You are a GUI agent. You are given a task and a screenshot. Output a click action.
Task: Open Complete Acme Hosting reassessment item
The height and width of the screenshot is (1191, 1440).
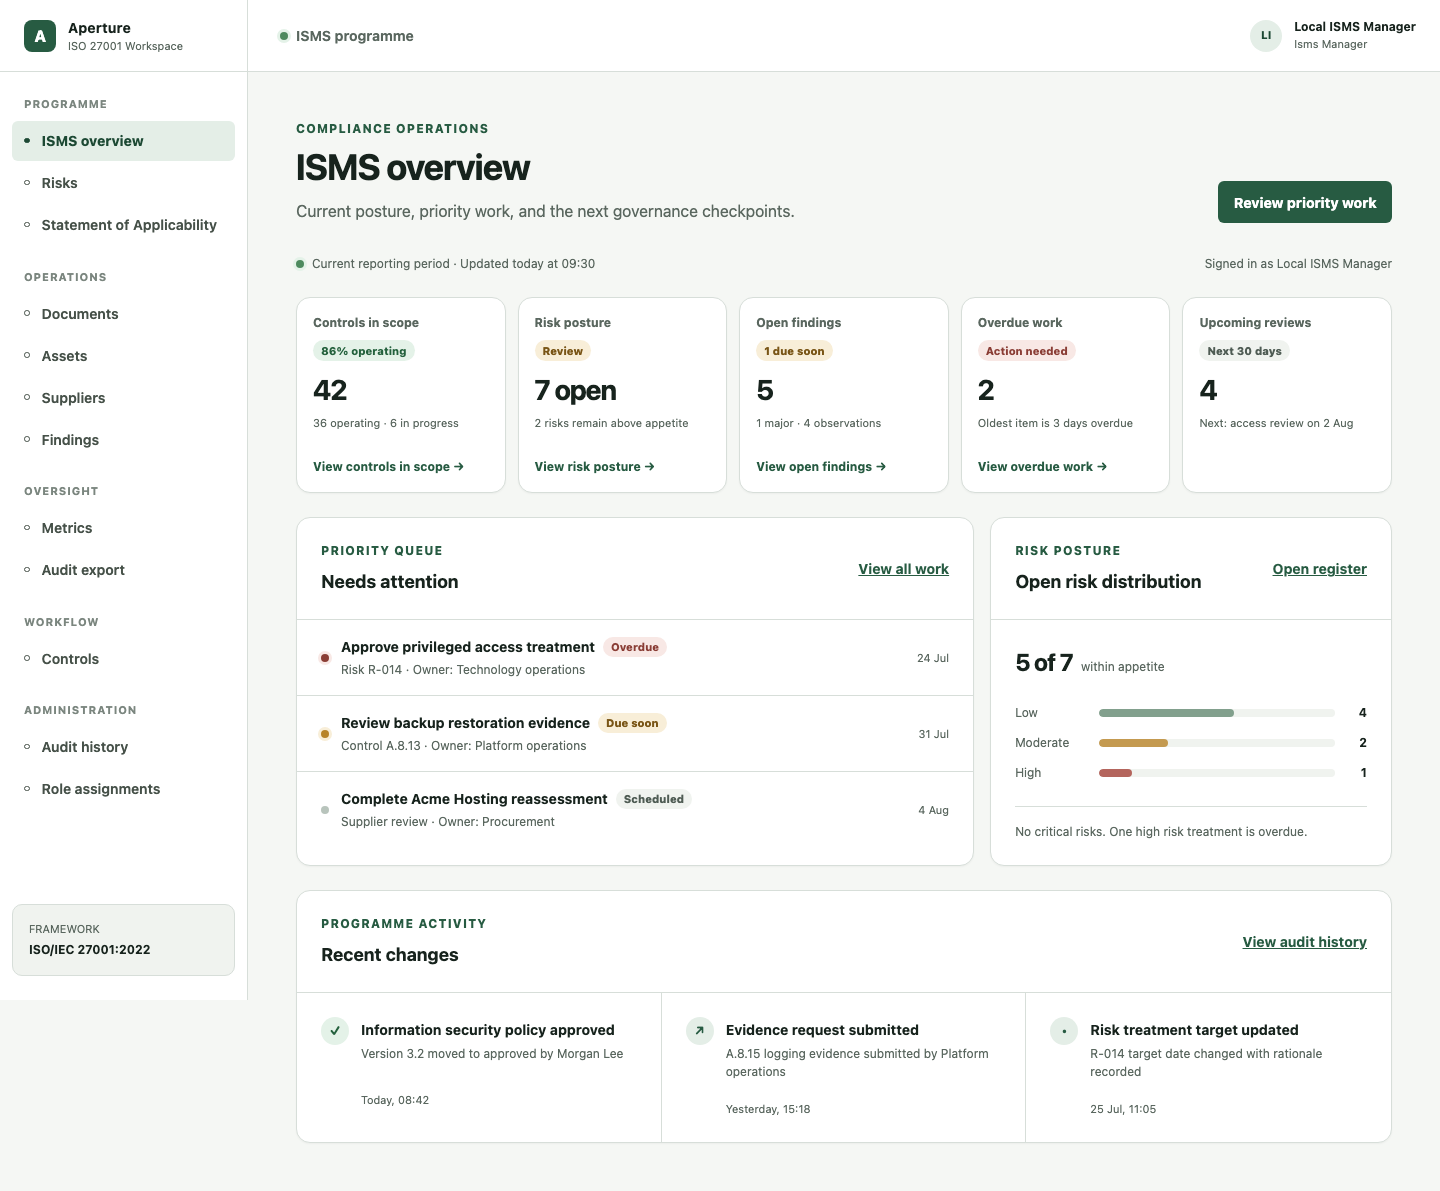click(635, 810)
